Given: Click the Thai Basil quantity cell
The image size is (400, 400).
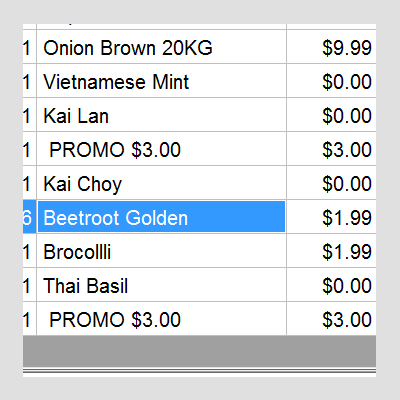Looking at the screenshot, I should click(29, 285).
